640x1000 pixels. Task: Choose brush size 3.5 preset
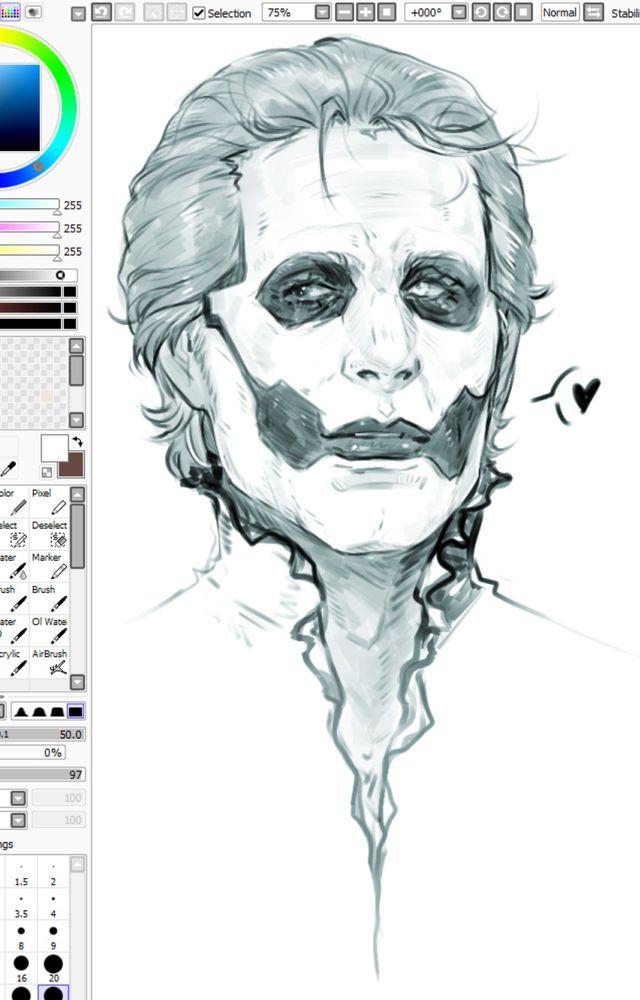(21, 906)
